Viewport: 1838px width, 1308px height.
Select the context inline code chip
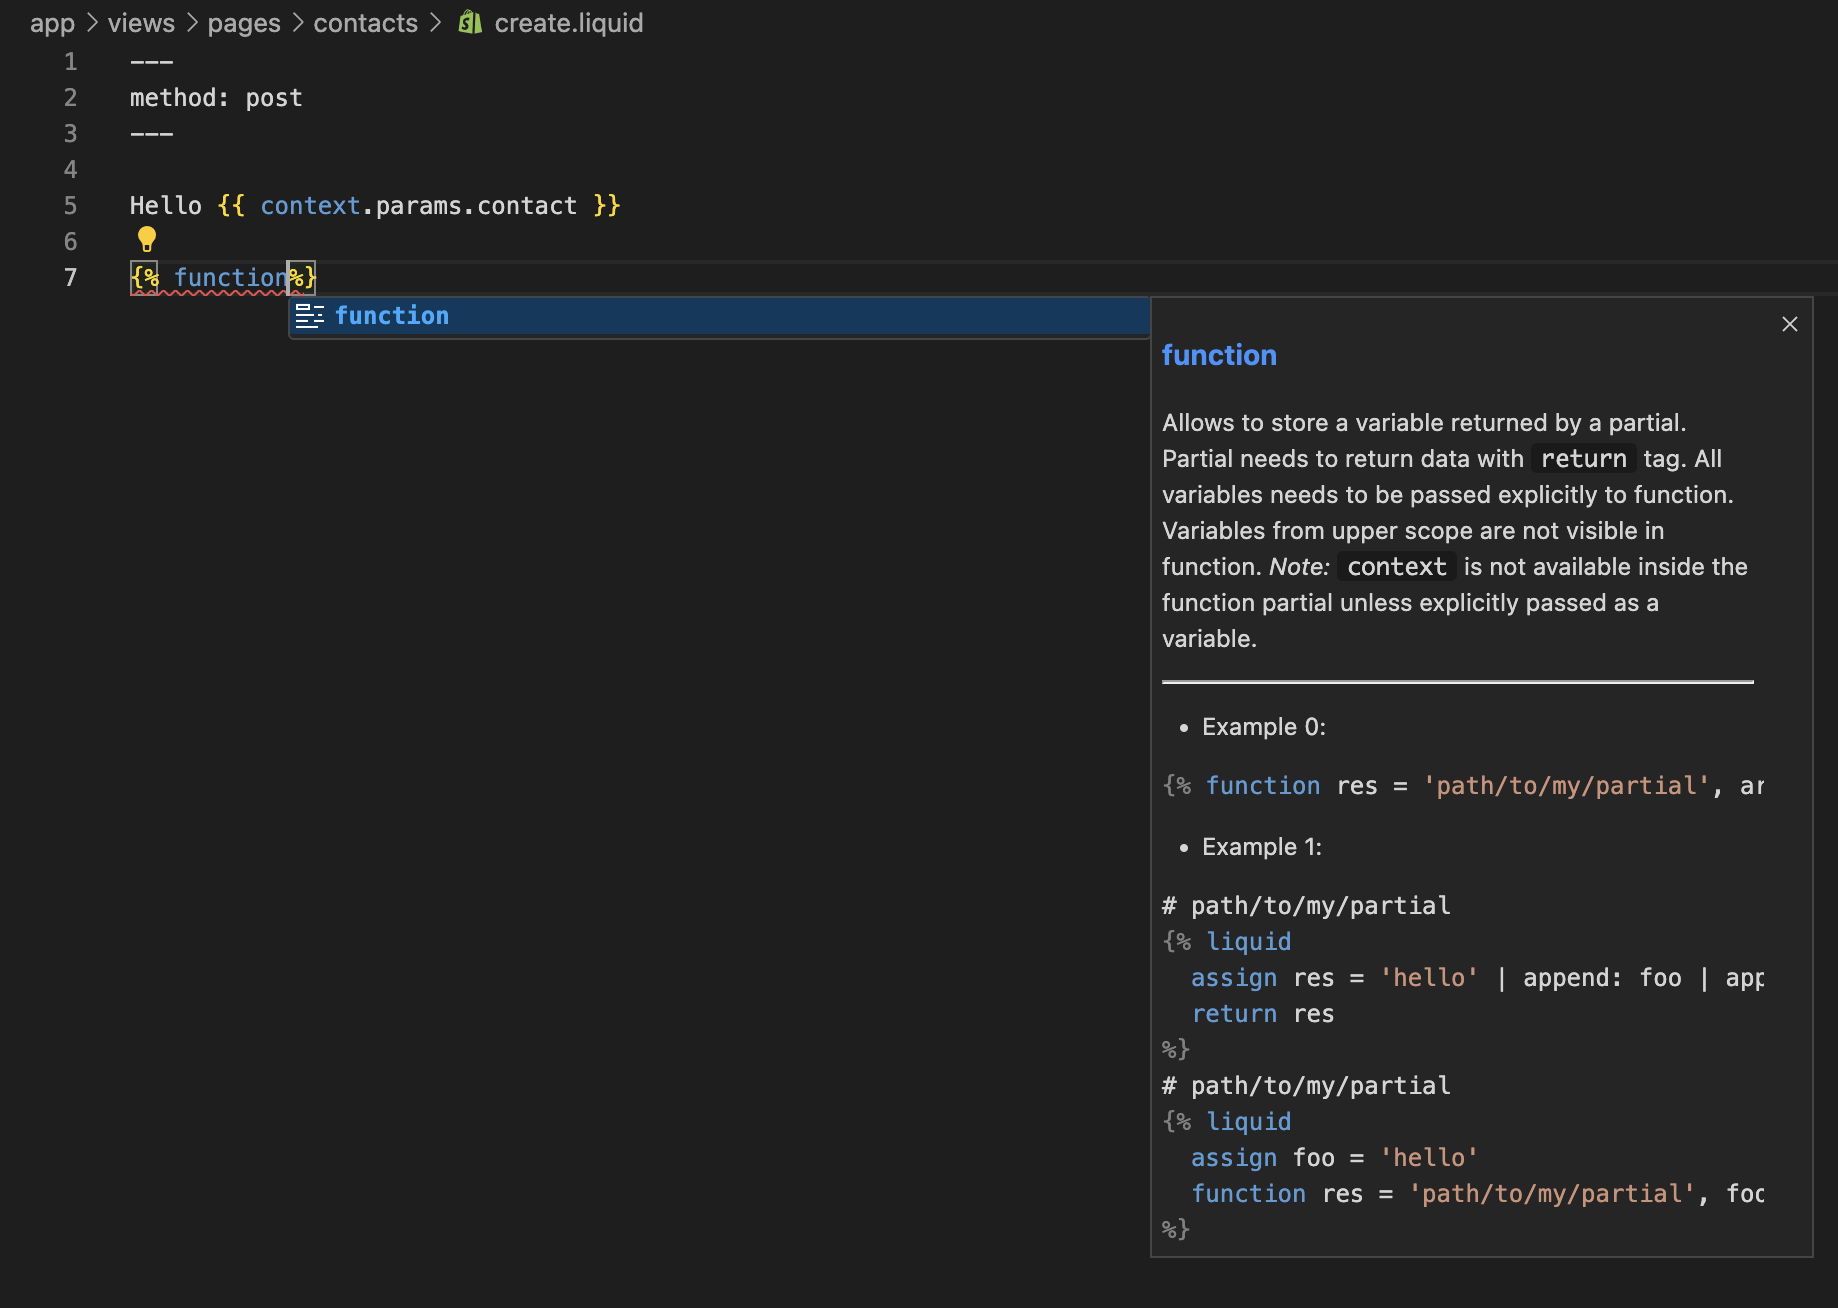[1395, 566]
